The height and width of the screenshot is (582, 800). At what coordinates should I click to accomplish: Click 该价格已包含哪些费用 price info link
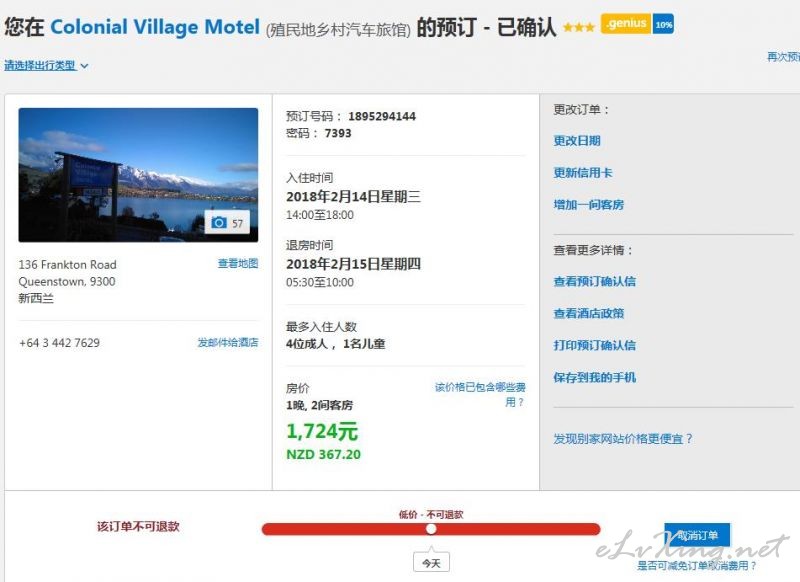coord(480,394)
